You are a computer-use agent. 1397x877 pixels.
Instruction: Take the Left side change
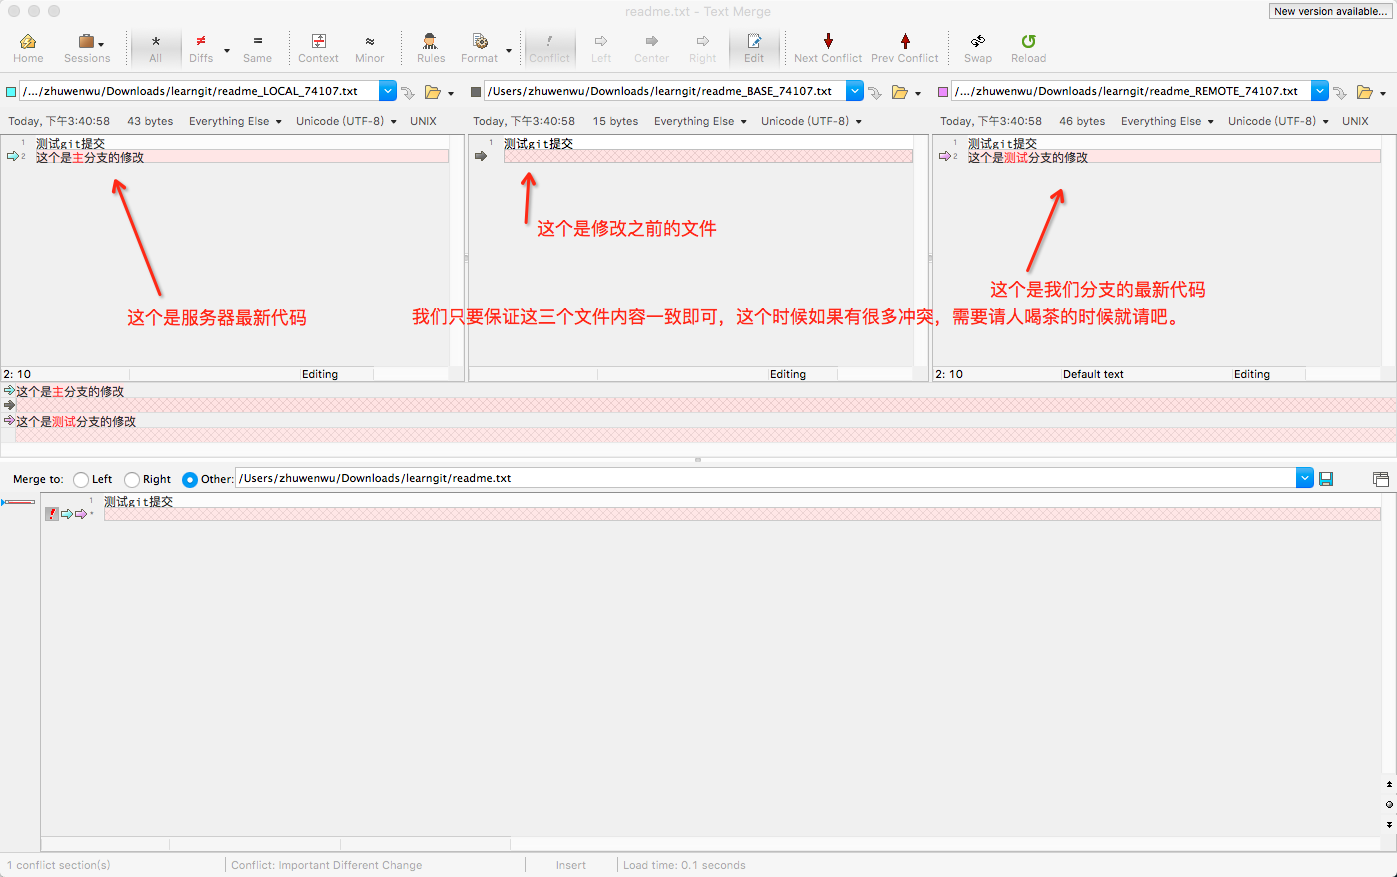(601, 47)
